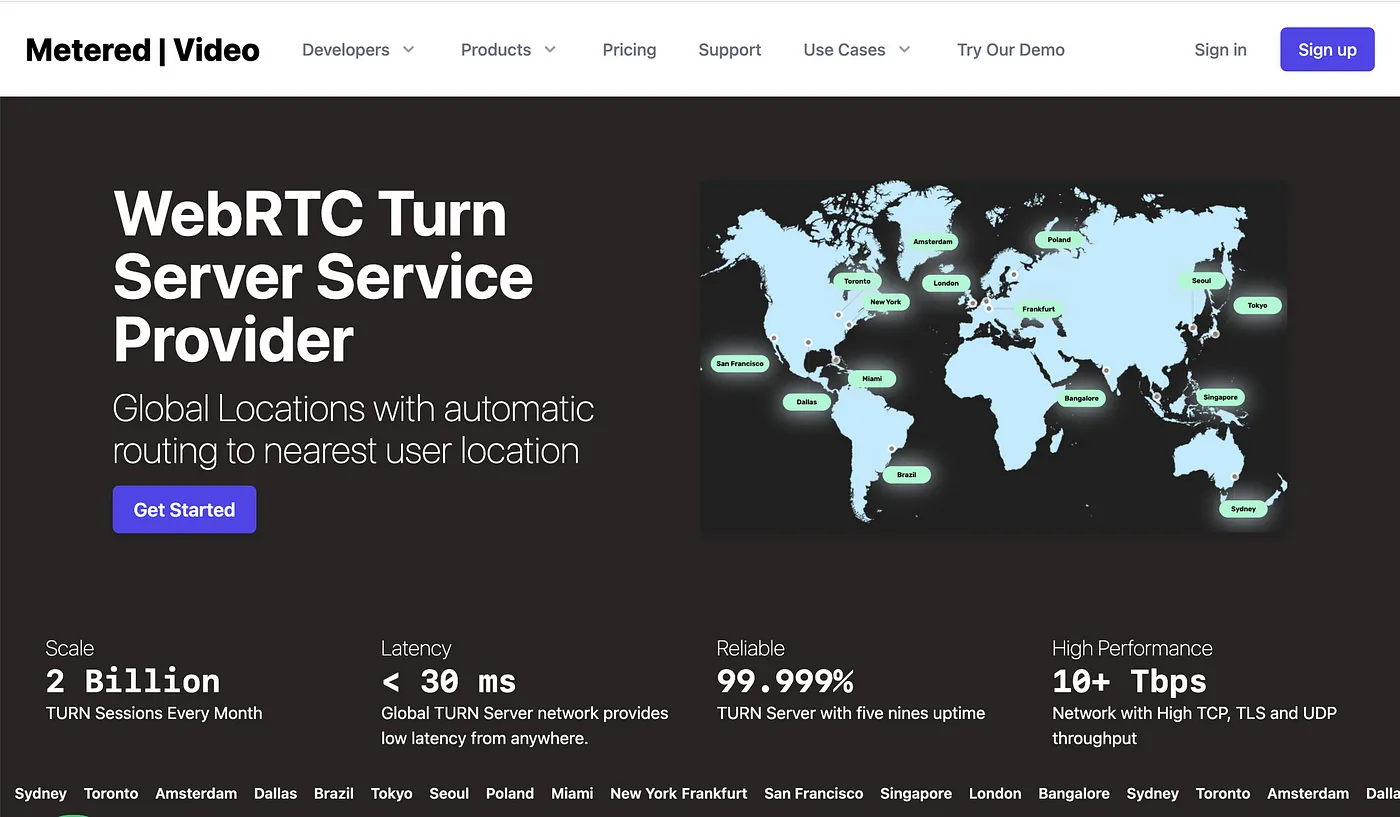Click the 2 Billion scale figure

coord(133,681)
